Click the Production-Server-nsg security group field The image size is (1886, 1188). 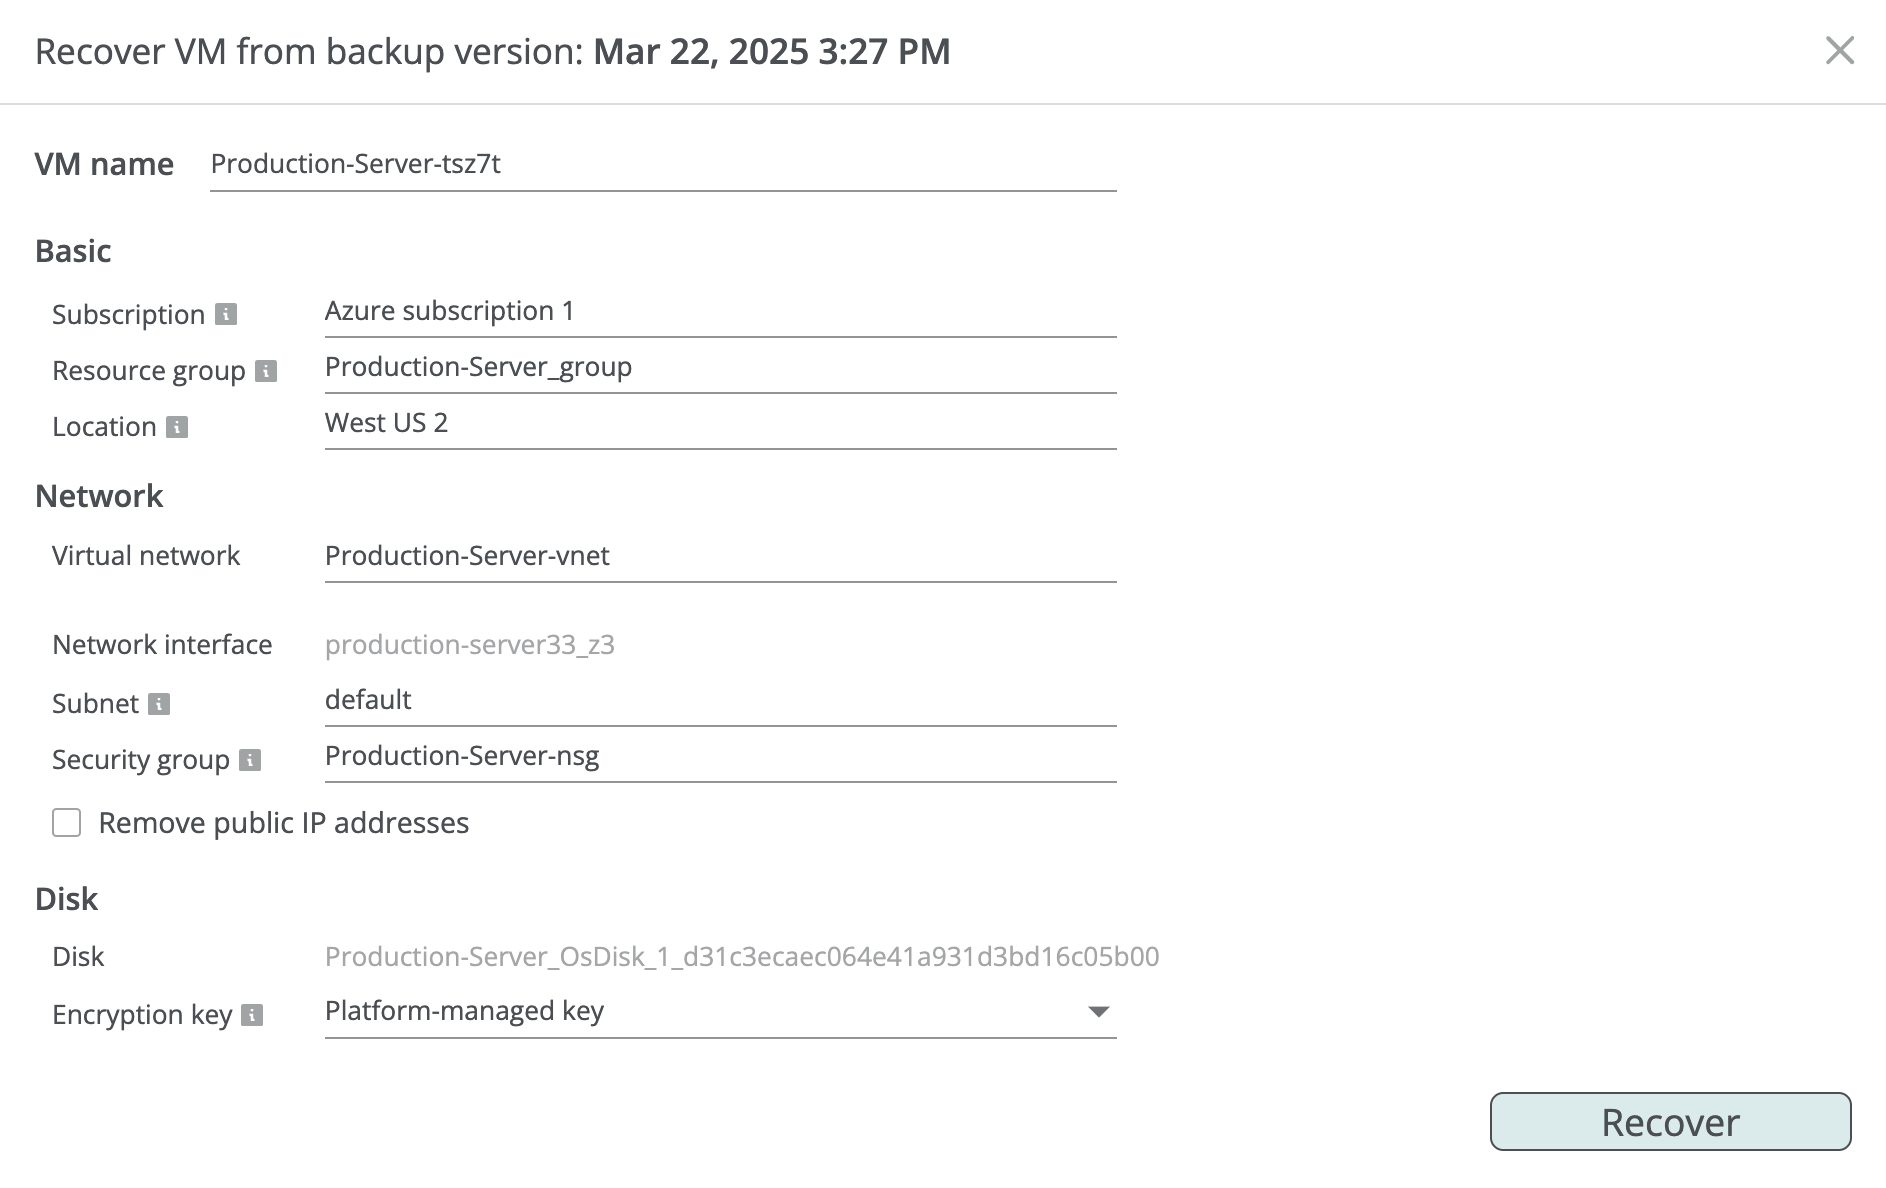point(720,757)
